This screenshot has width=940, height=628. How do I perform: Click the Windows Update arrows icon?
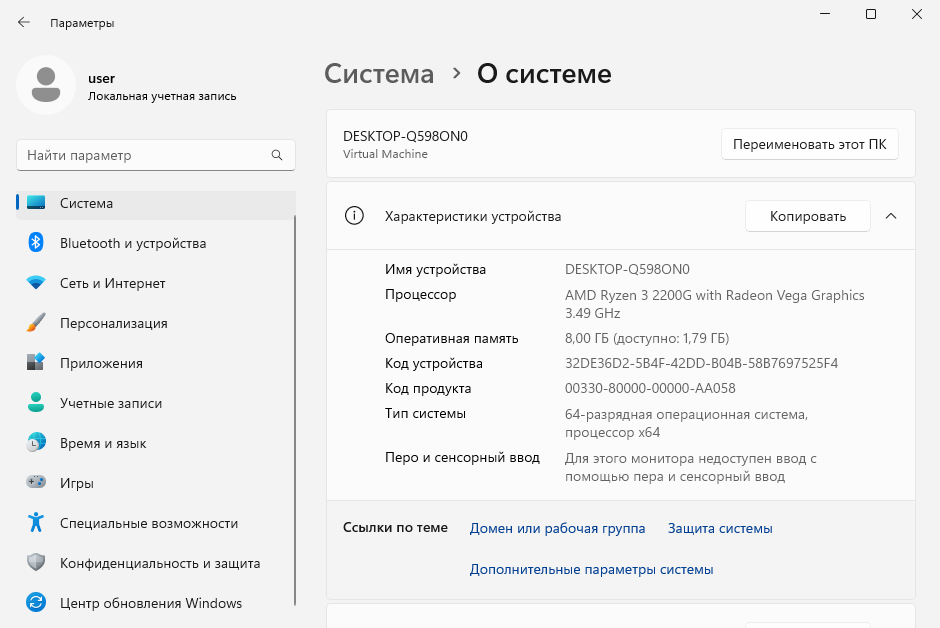[36, 602]
